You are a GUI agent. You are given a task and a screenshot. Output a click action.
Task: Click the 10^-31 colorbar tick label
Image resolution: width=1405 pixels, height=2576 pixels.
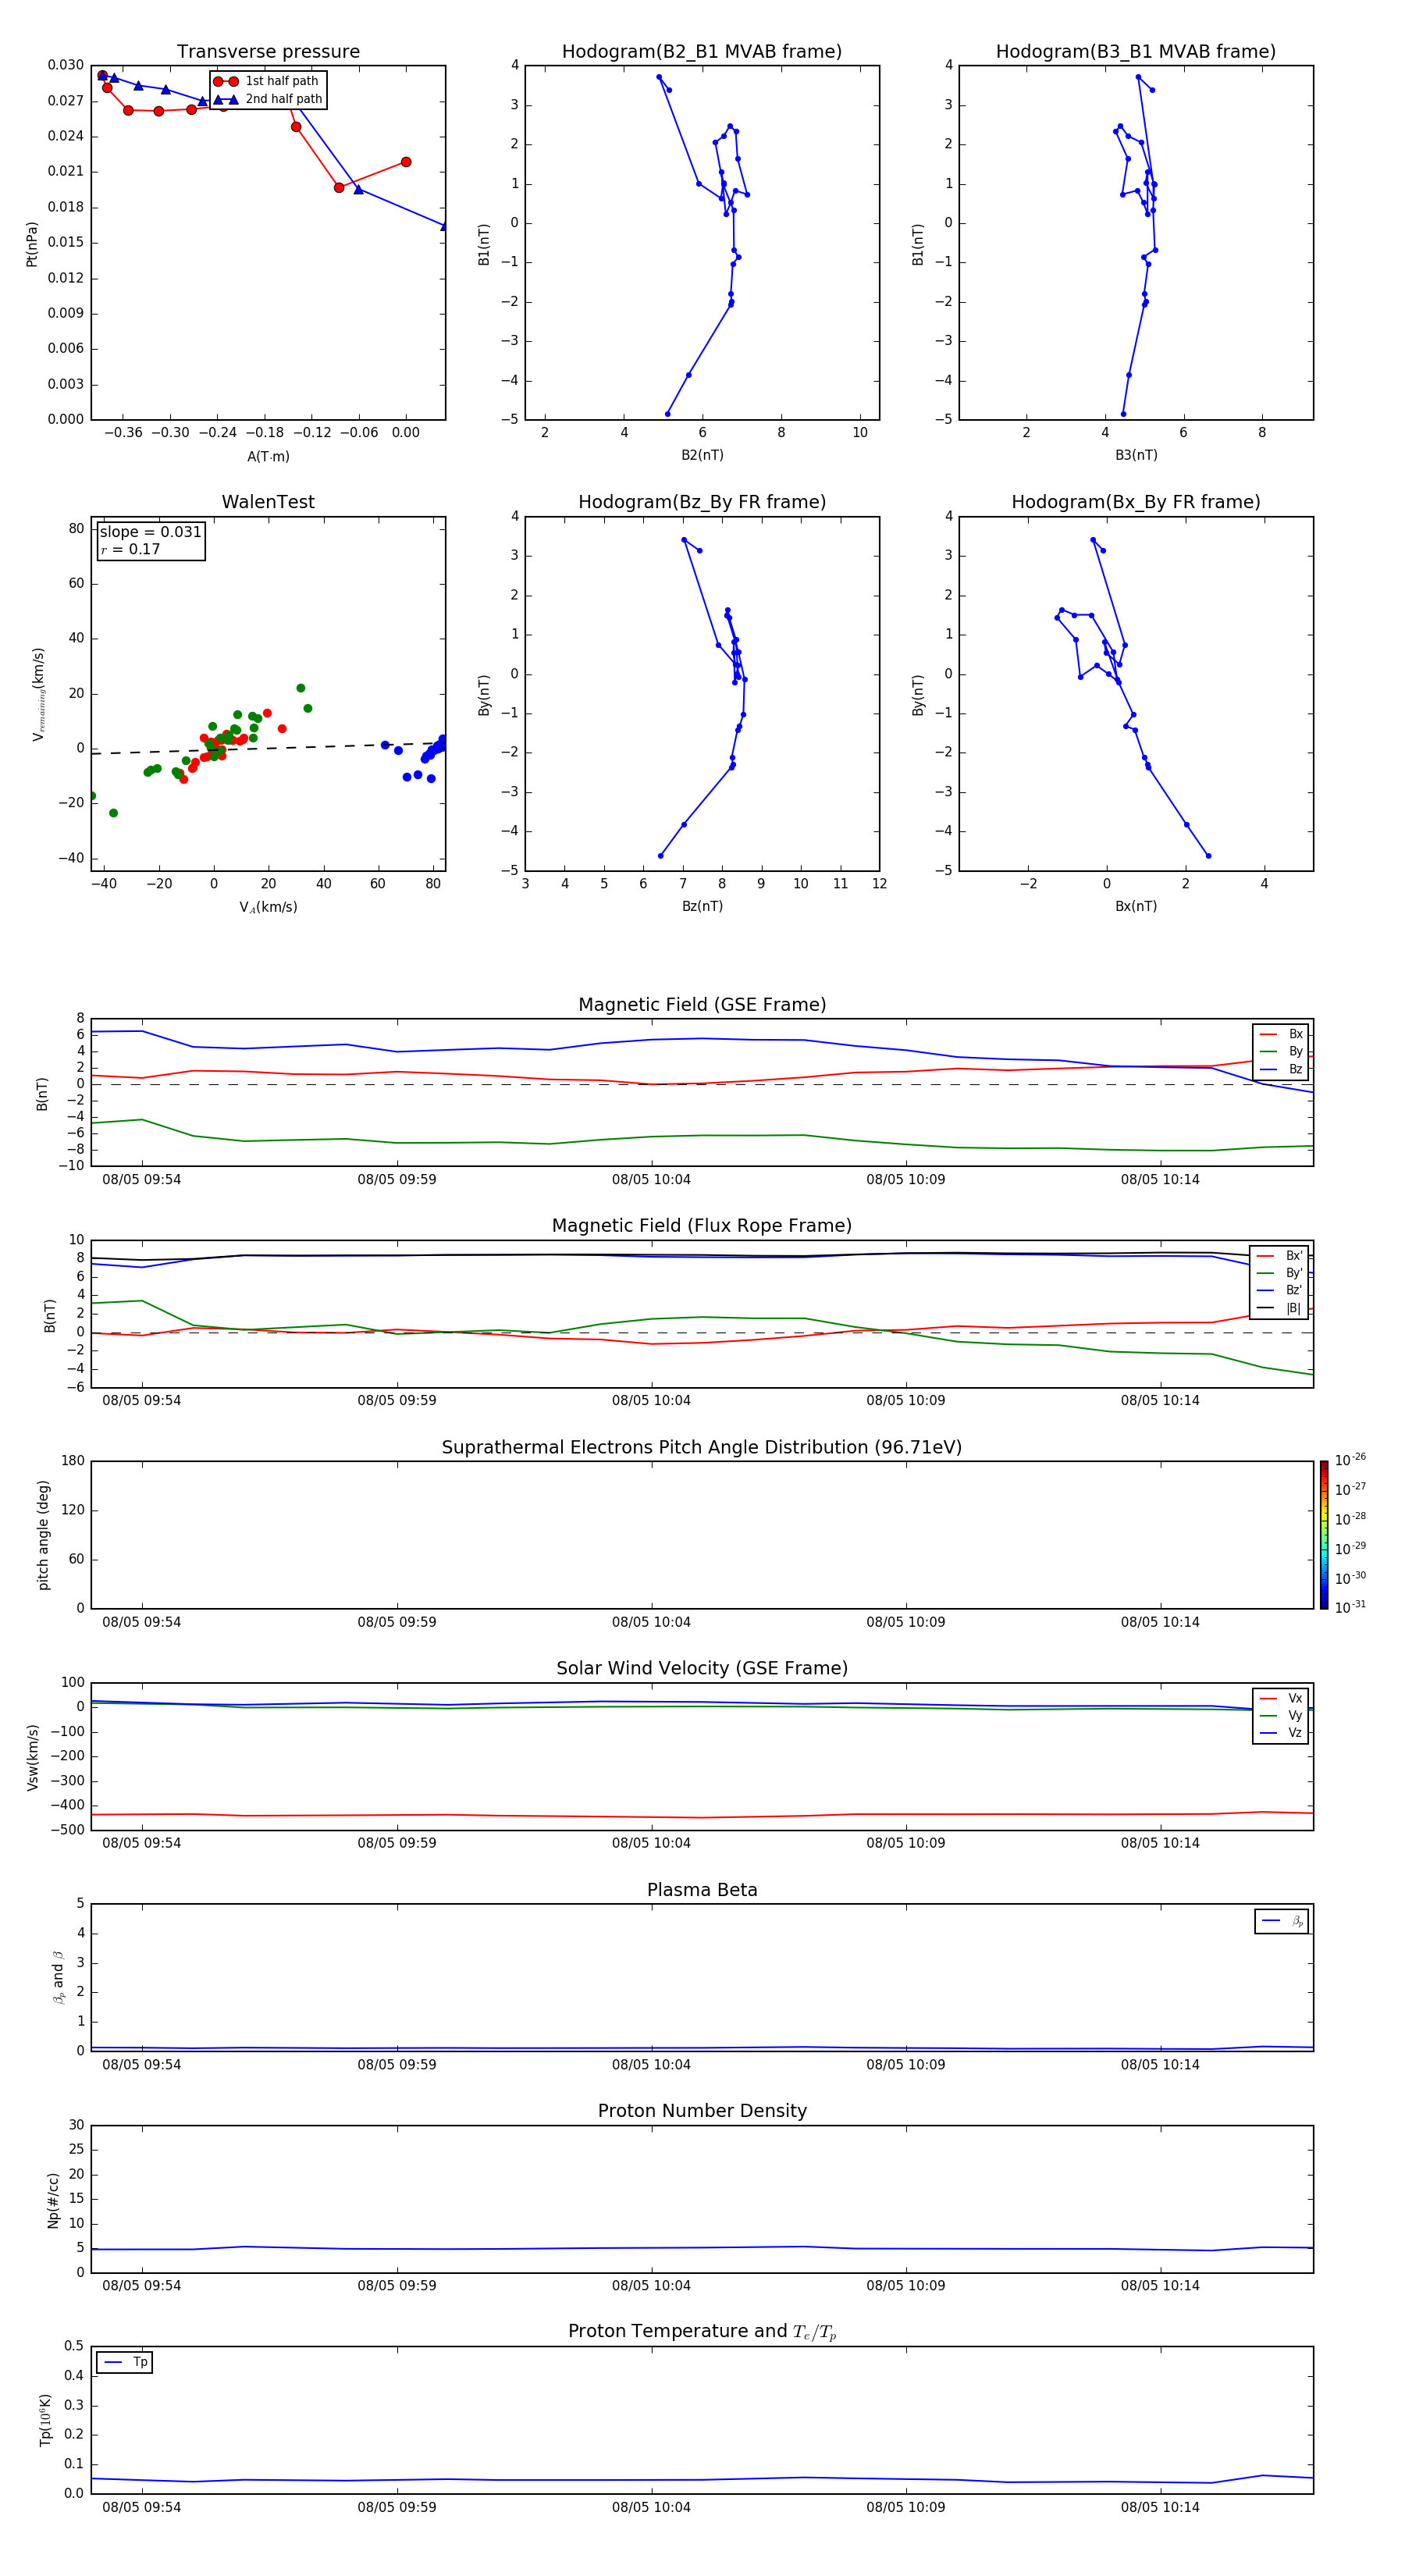coord(1350,1607)
